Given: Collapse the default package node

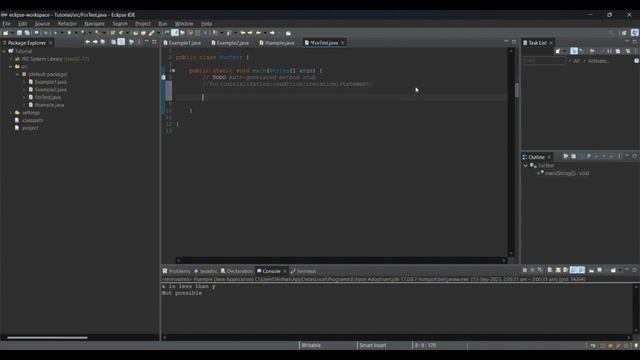Looking at the screenshot, I should (18, 74).
